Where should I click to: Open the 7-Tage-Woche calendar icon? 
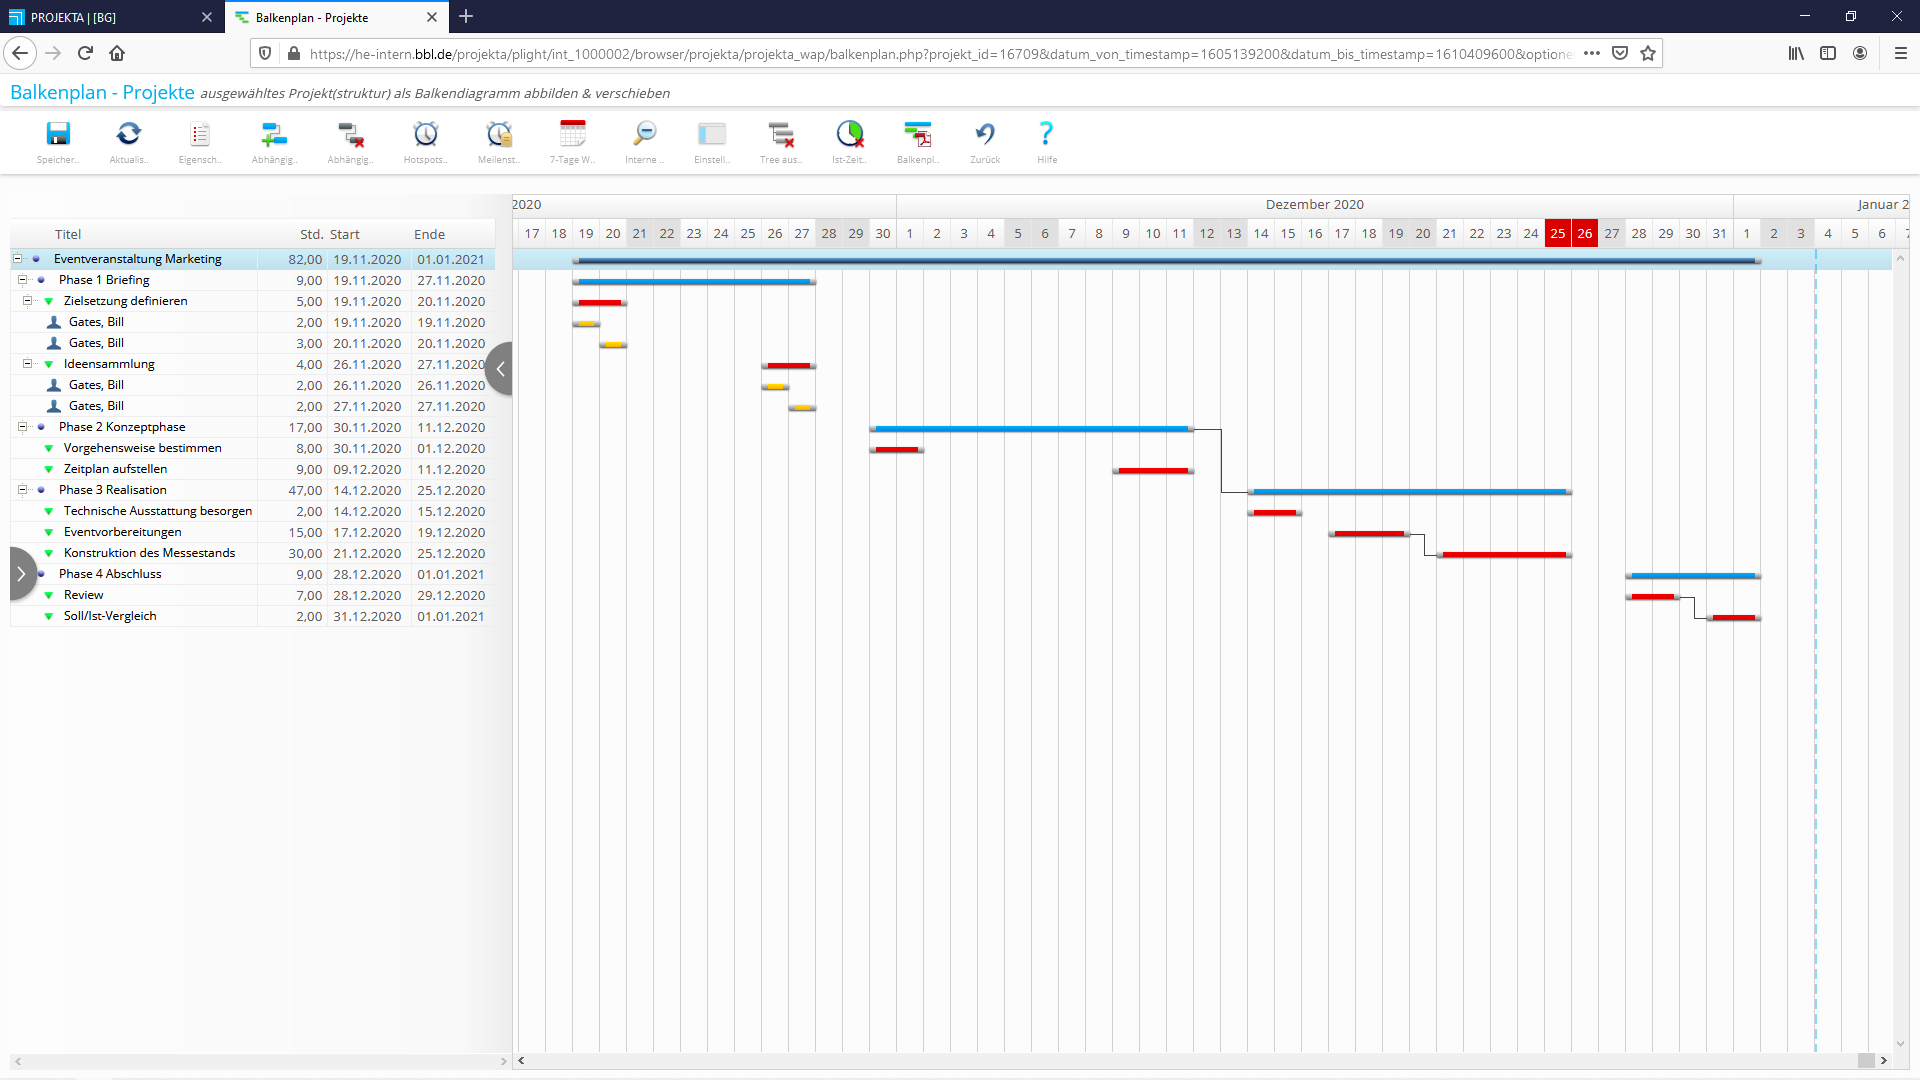point(573,134)
